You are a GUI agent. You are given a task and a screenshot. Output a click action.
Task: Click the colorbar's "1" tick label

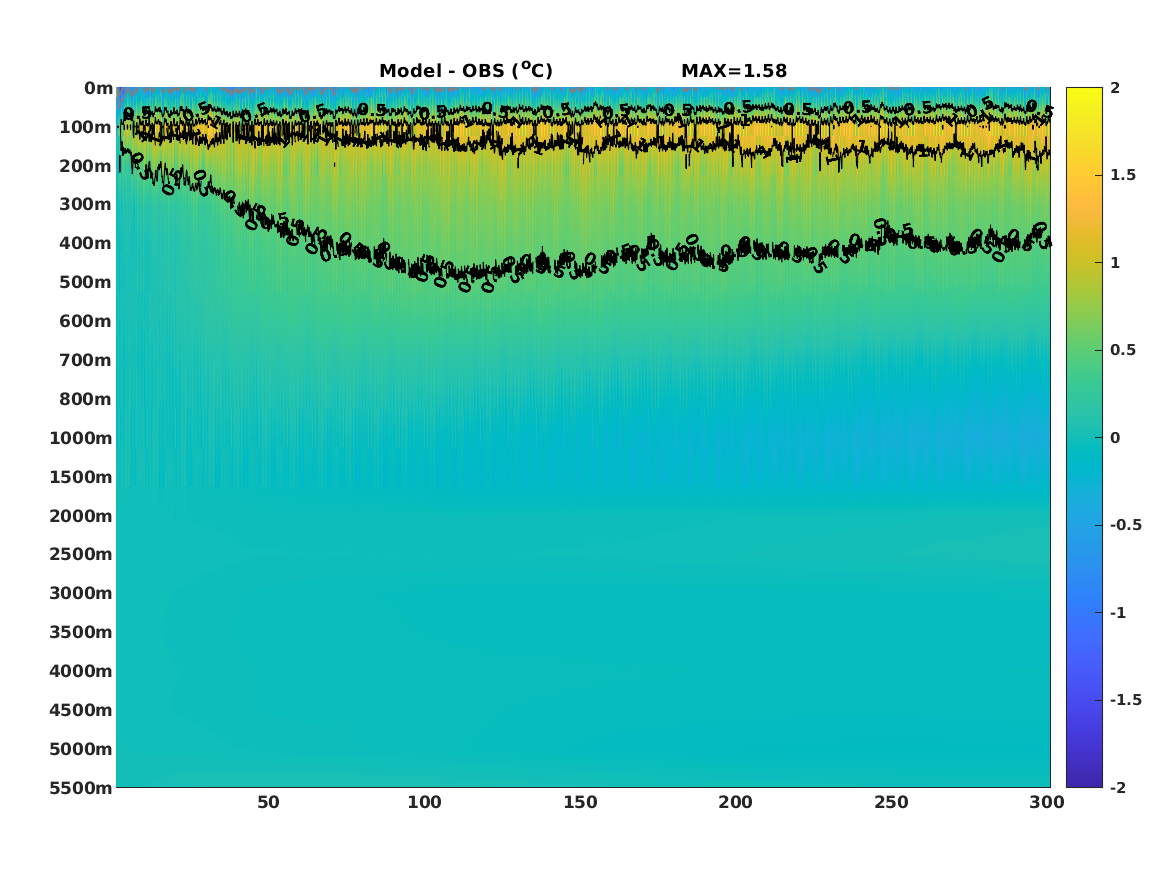[x=1115, y=263]
